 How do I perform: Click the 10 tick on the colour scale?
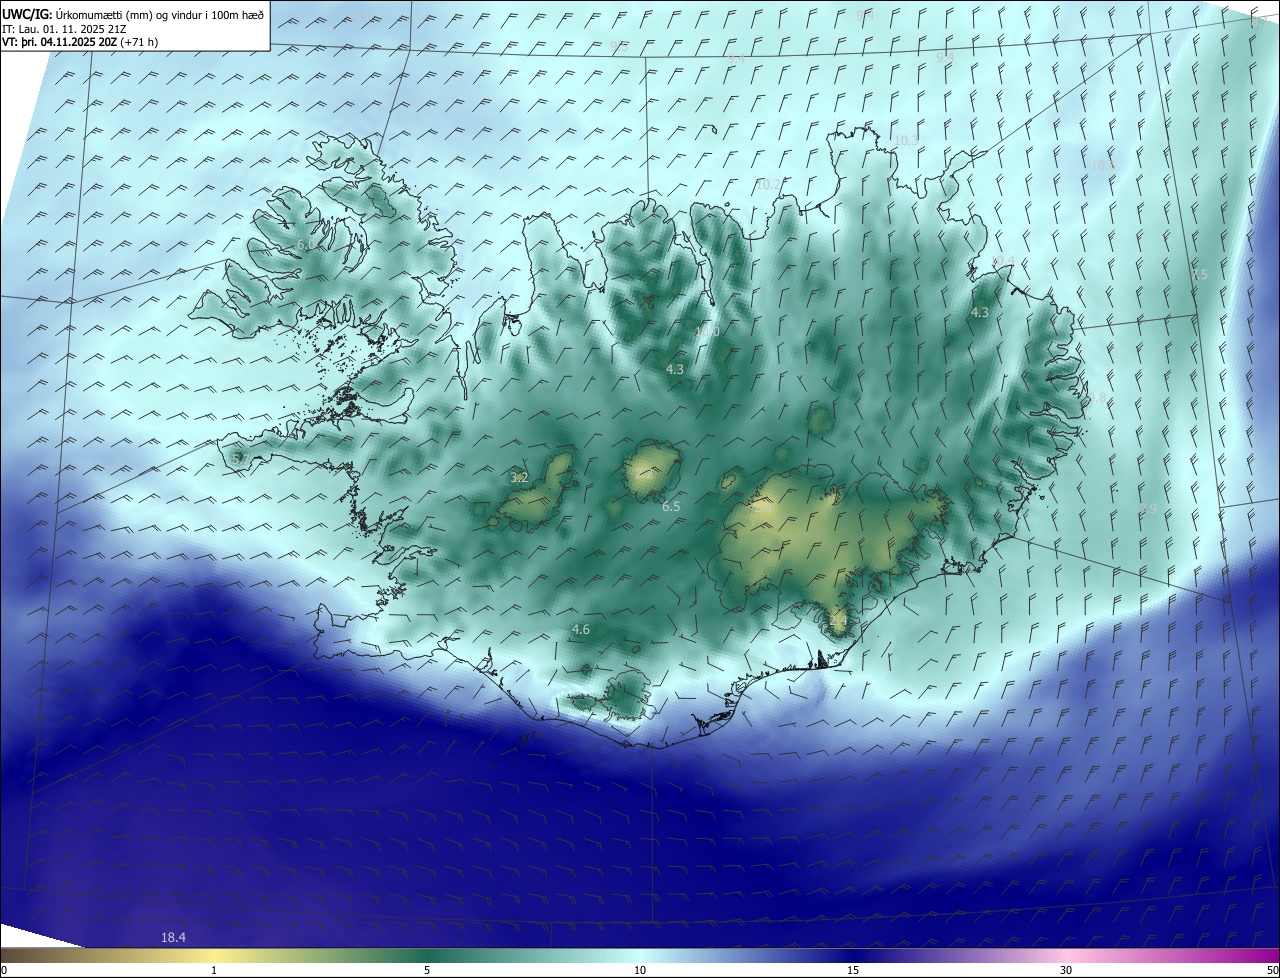pyautogui.click(x=640, y=970)
